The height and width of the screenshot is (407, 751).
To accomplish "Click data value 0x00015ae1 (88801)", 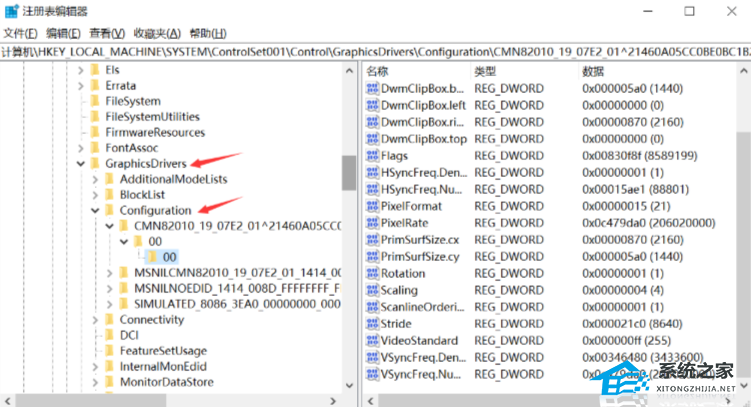I will (x=636, y=189).
